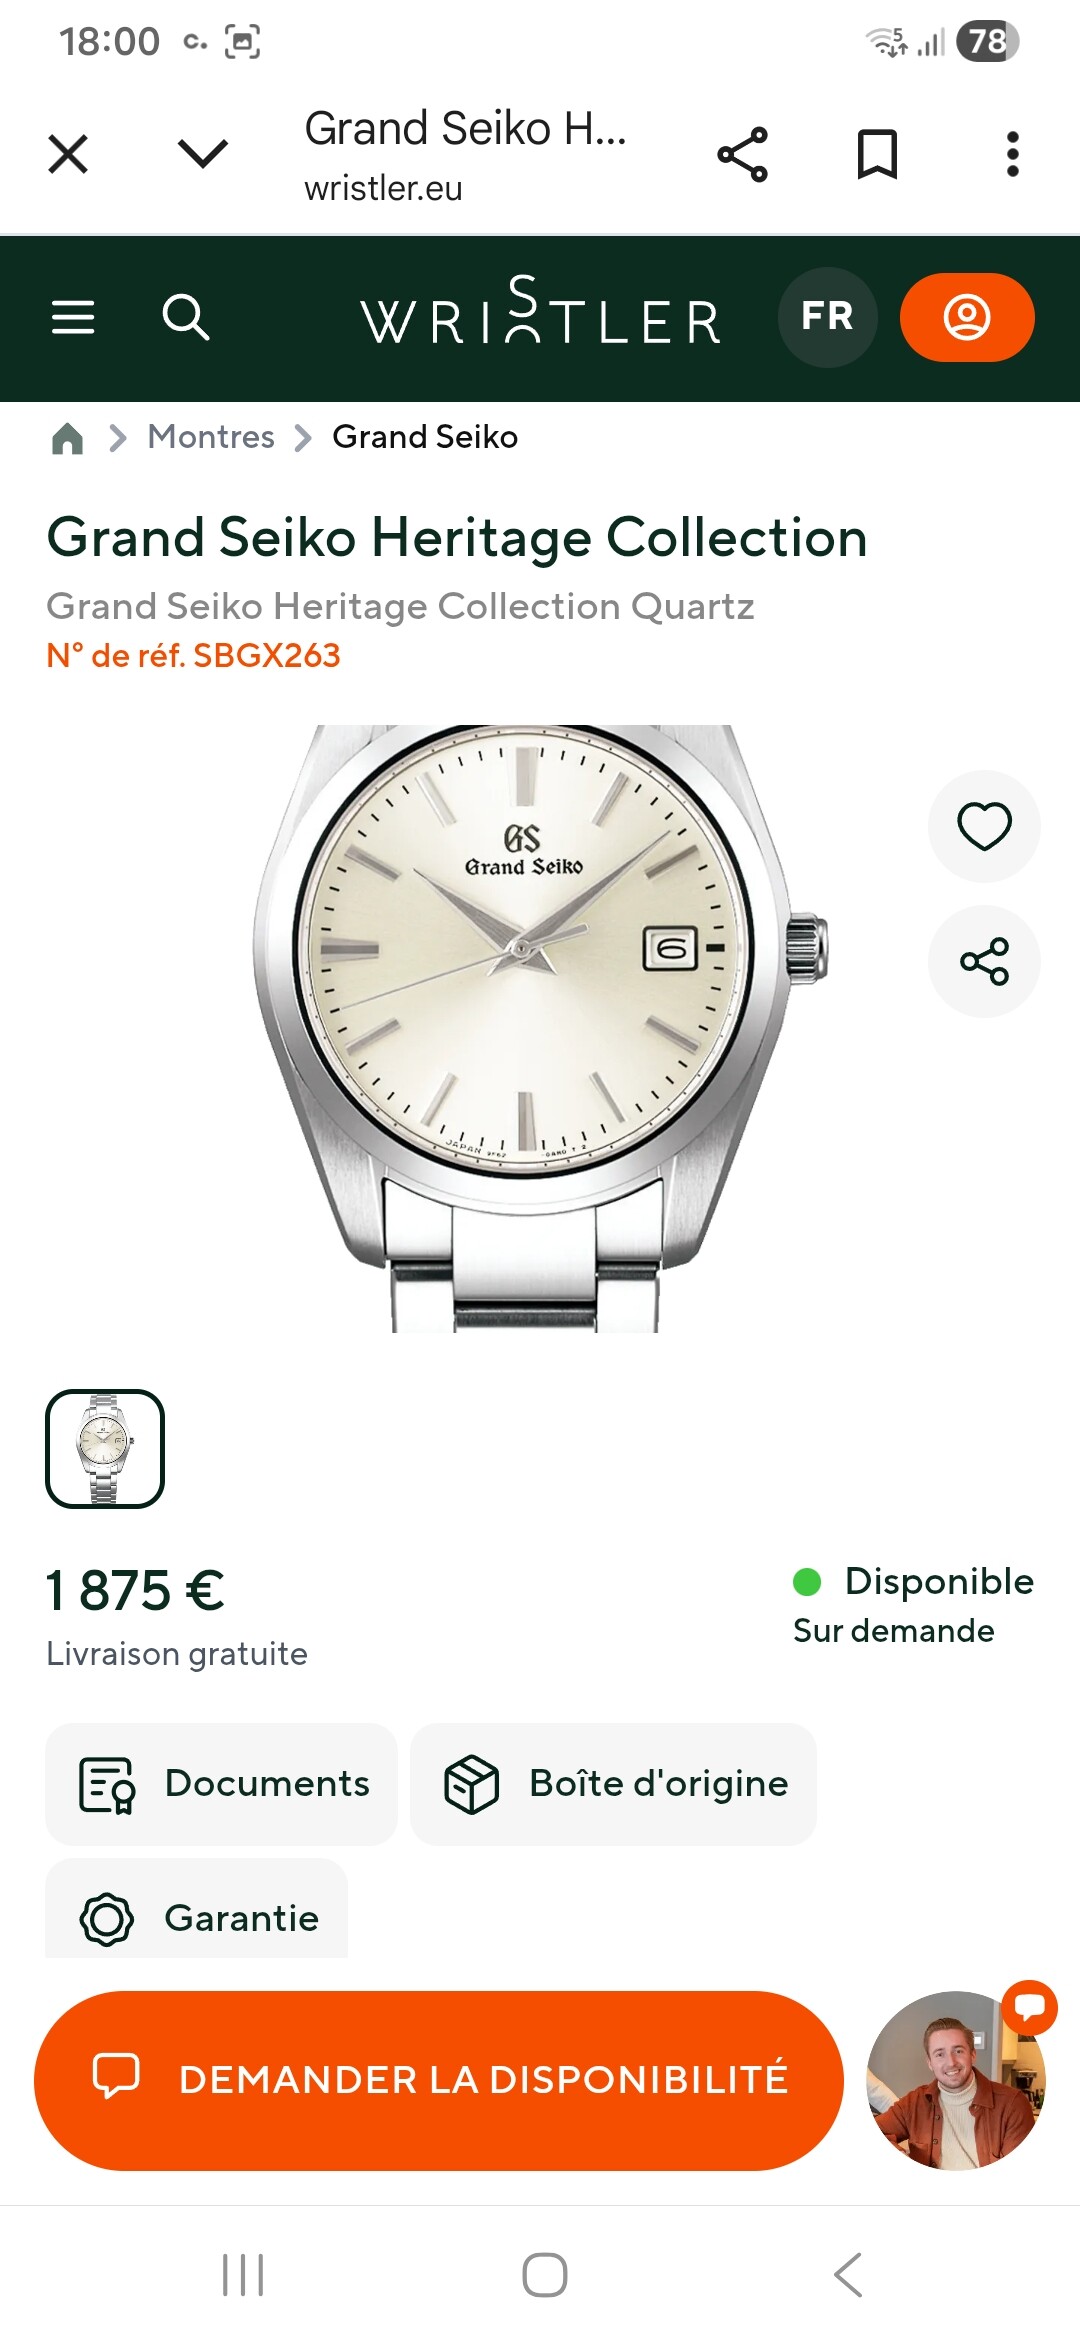Open Grand Seiko breadcrumb link
1080x2340 pixels.
(x=425, y=437)
